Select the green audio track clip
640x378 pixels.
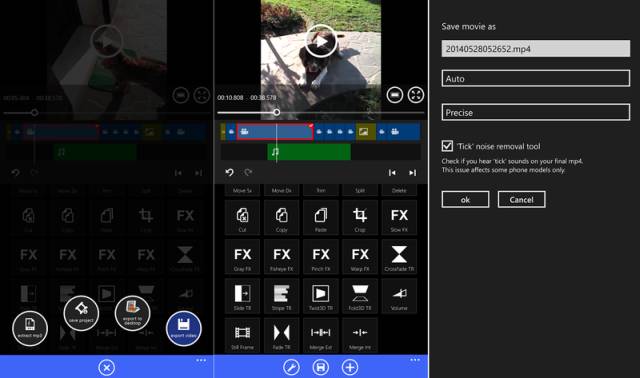(x=309, y=152)
